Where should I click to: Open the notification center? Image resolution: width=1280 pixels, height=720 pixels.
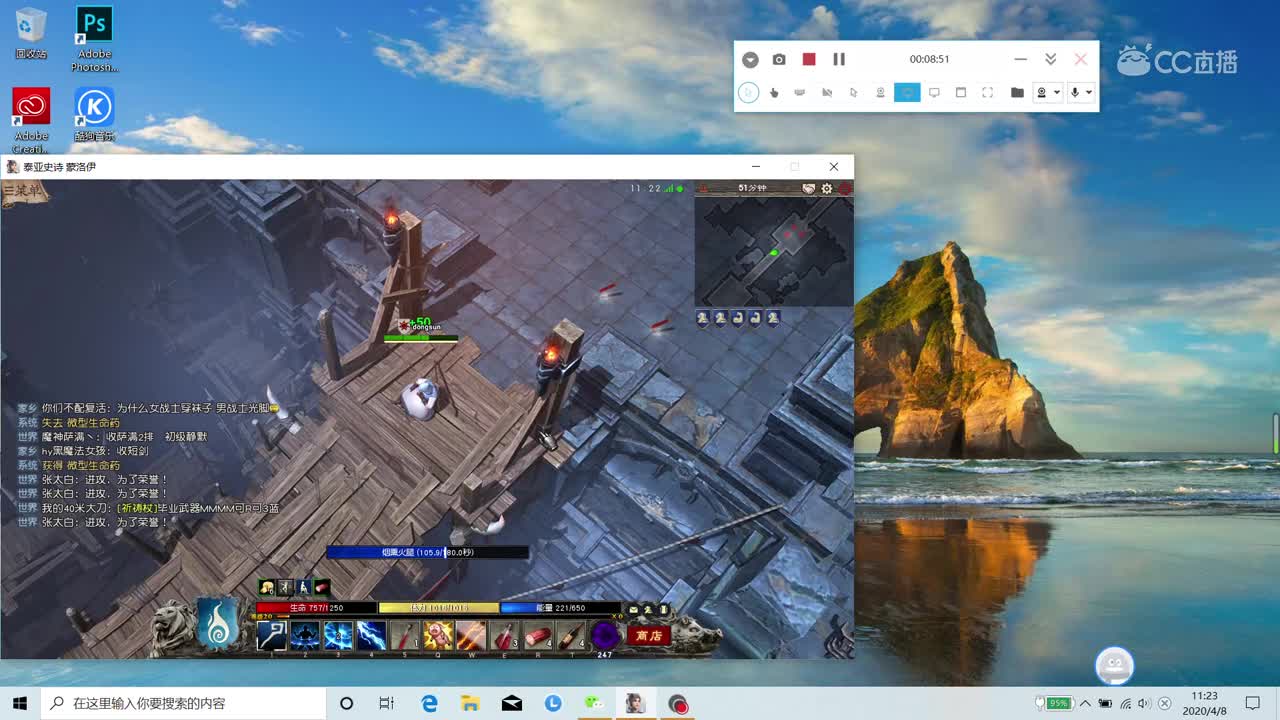click(x=1253, y=703)
